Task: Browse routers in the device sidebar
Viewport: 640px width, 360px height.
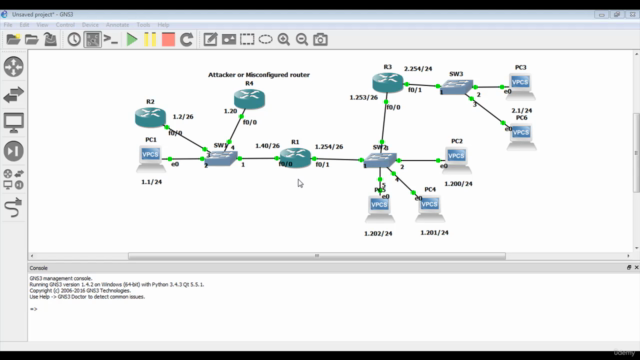Action: pos(13,67)
